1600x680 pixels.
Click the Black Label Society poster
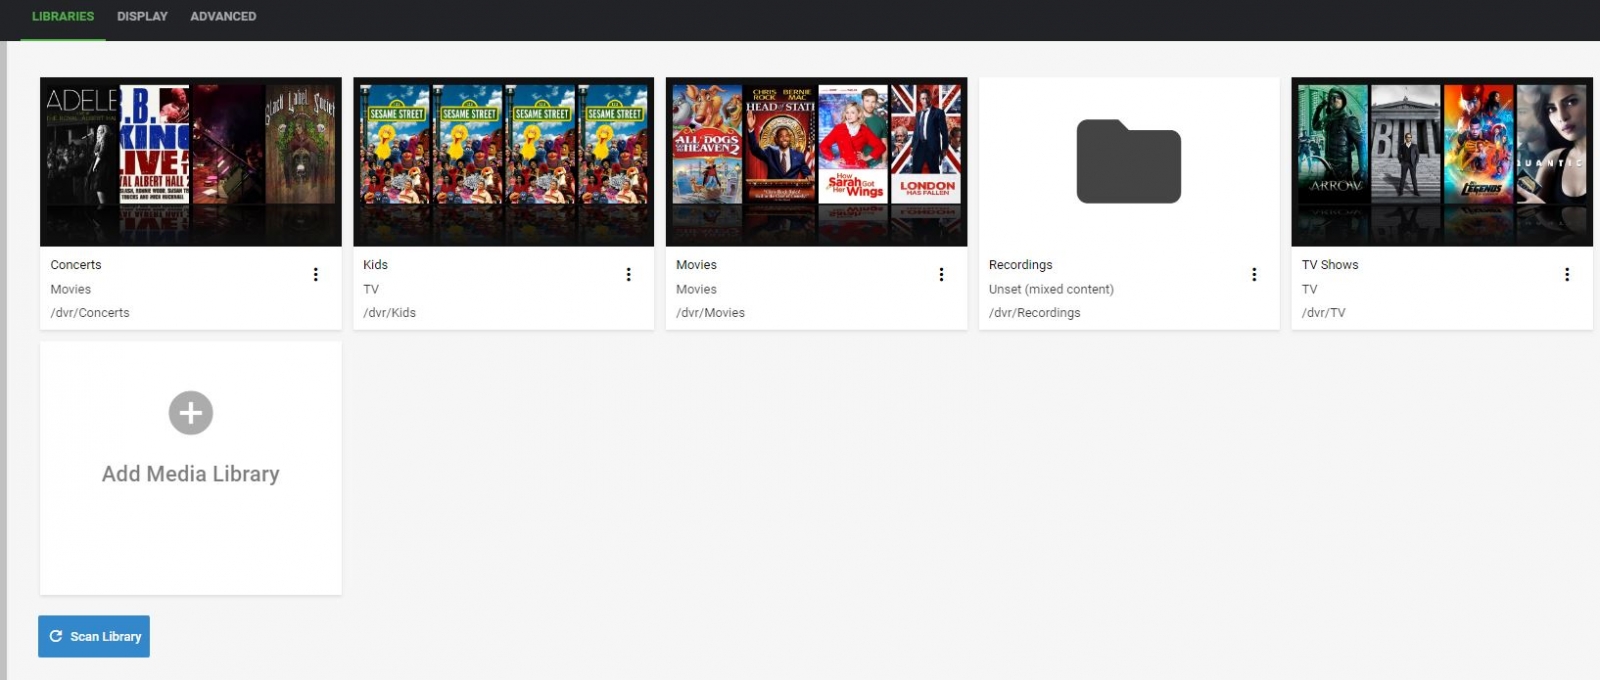click(300, 145)
